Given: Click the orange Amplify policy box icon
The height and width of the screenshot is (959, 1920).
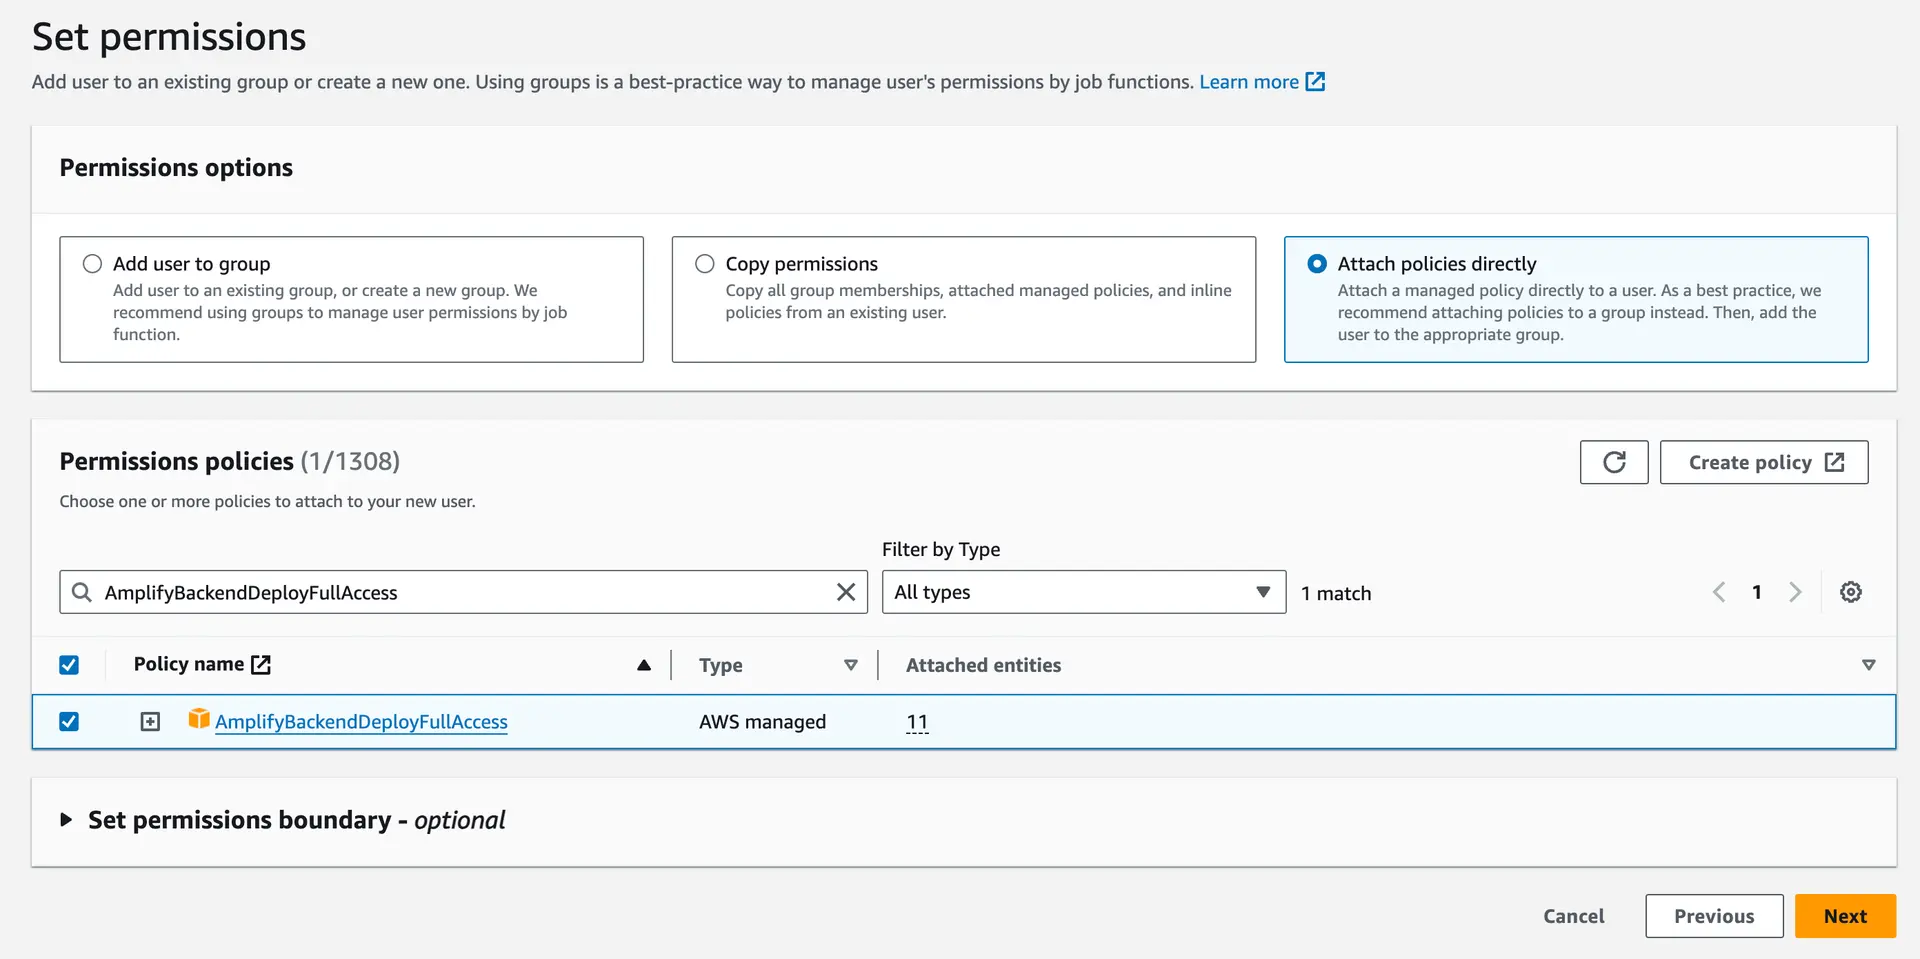Looking at the screenshot, I should click(199, 719).
